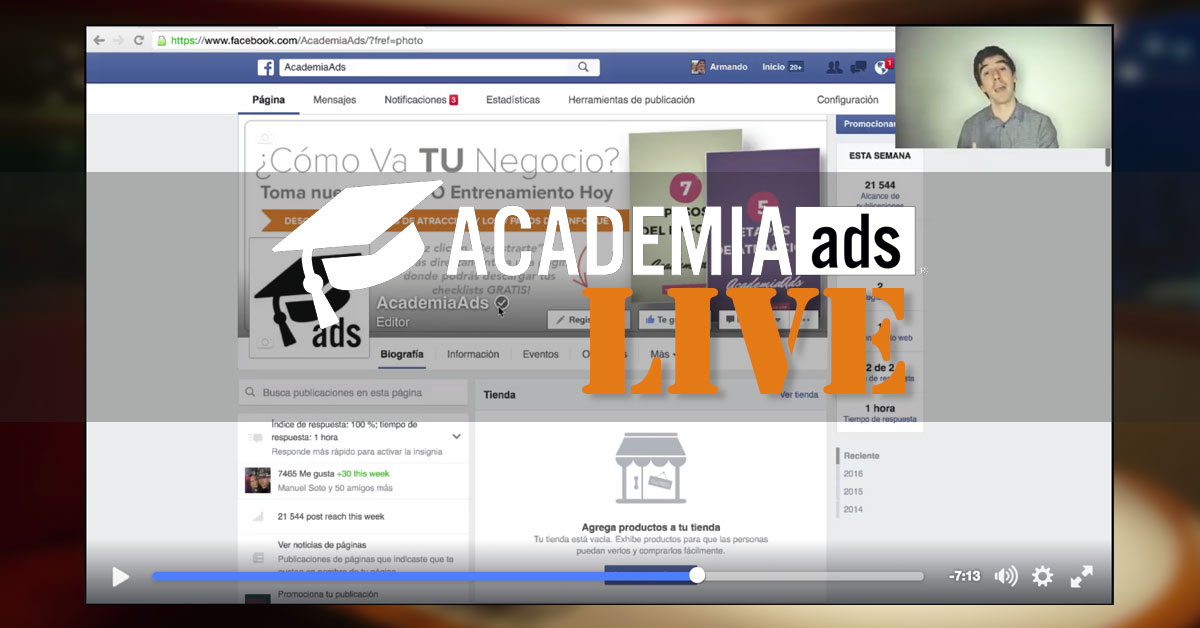Reload the page with the refresh icon
This screenshot has width=1200, height=628.
[139, 40]
